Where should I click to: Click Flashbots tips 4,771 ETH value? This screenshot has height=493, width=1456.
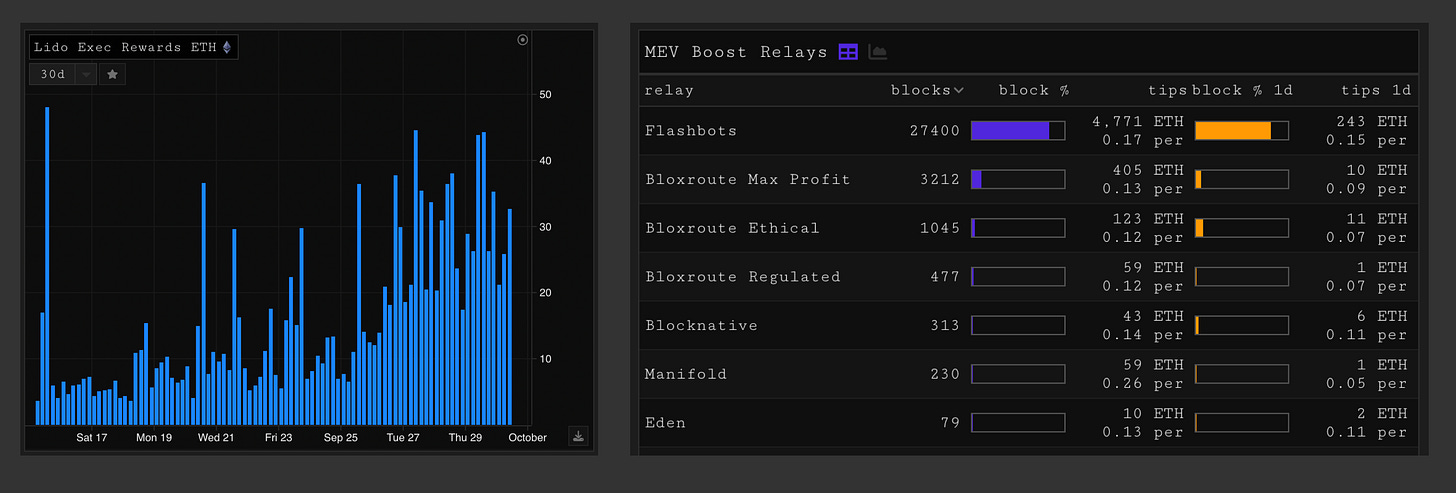pyautogui.click(x=1138, y=121)
